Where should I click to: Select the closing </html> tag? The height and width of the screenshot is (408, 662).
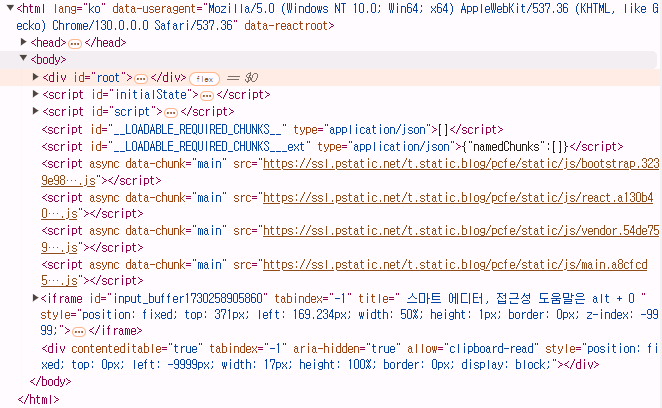tap(38, 399)
